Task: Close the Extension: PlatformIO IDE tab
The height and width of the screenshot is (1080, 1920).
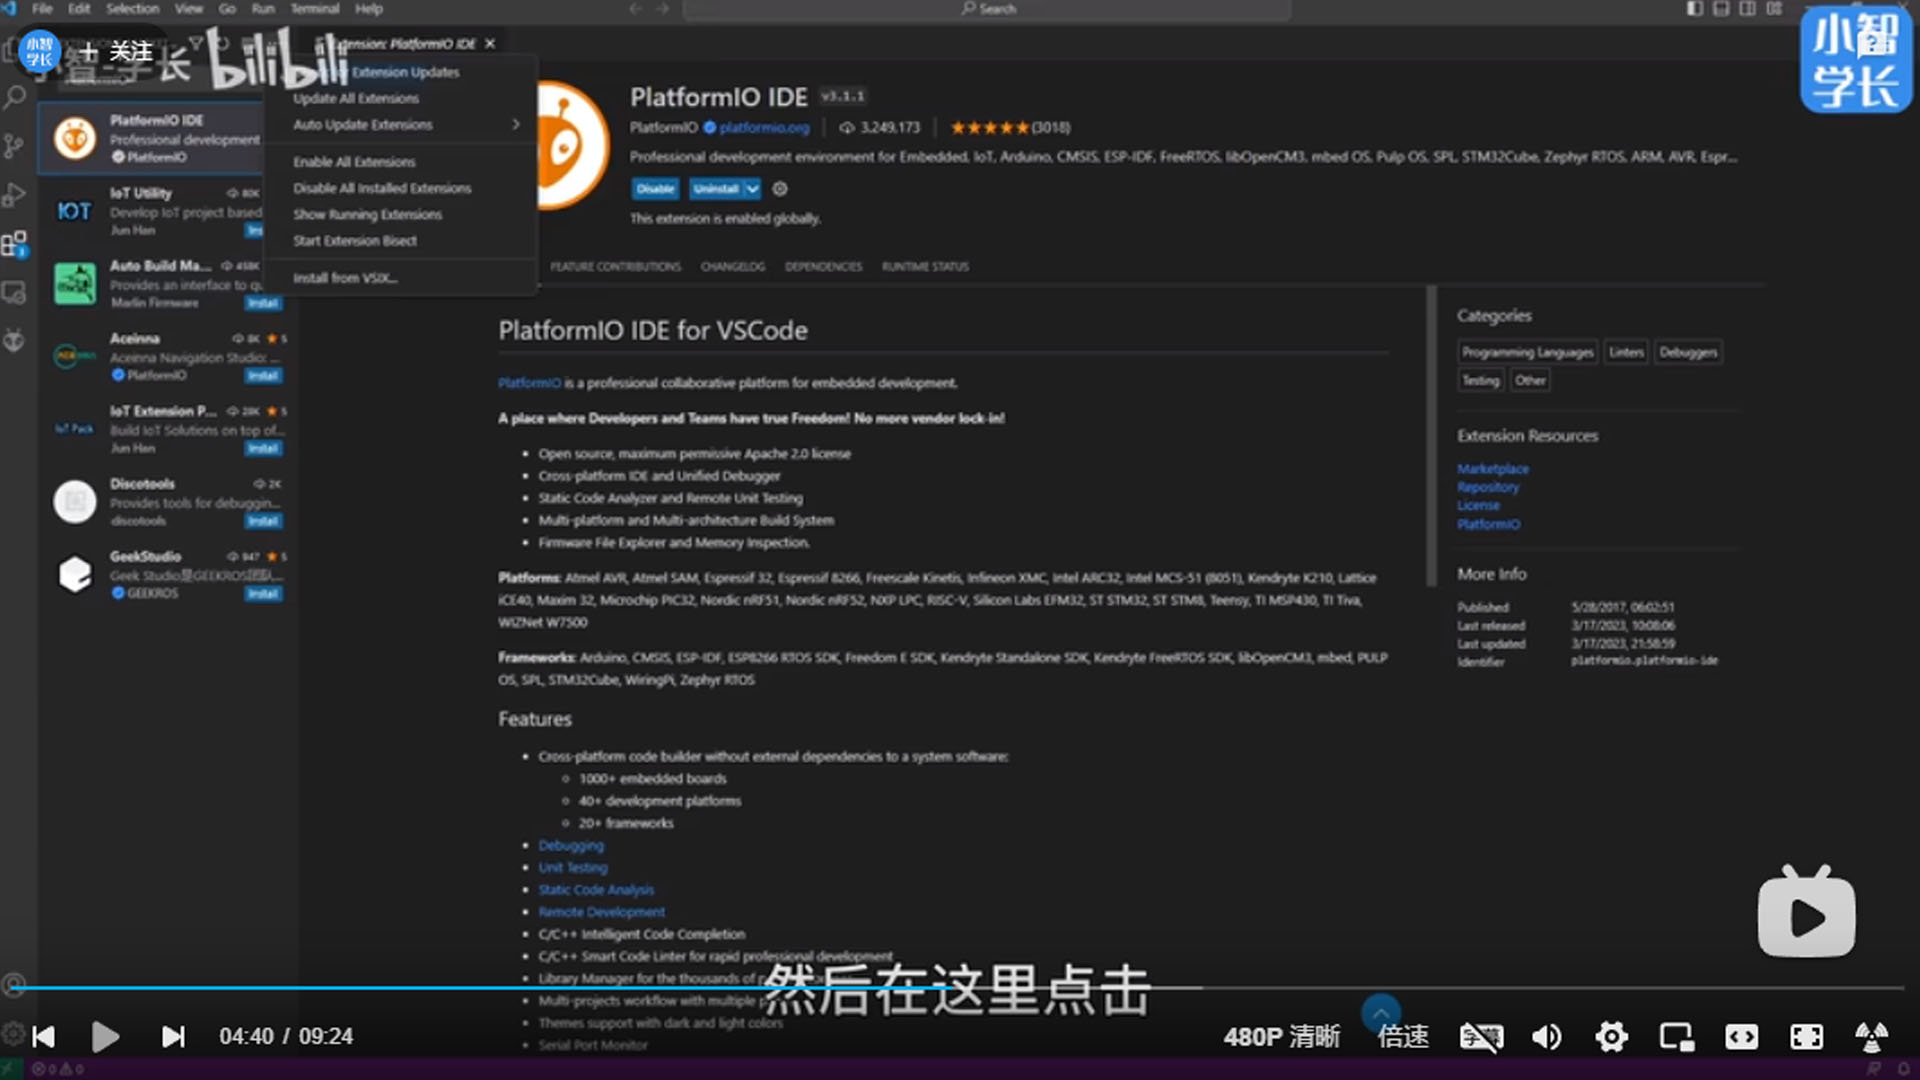Action: click(490, 44)
